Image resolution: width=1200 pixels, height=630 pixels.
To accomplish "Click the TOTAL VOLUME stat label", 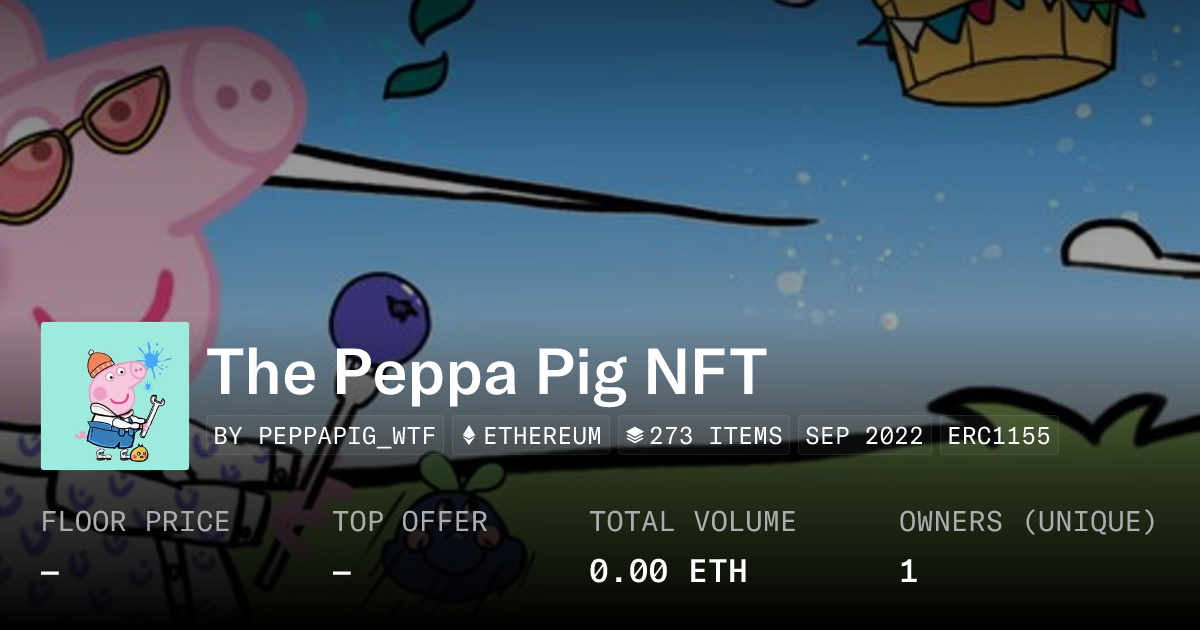I will 692,522.
